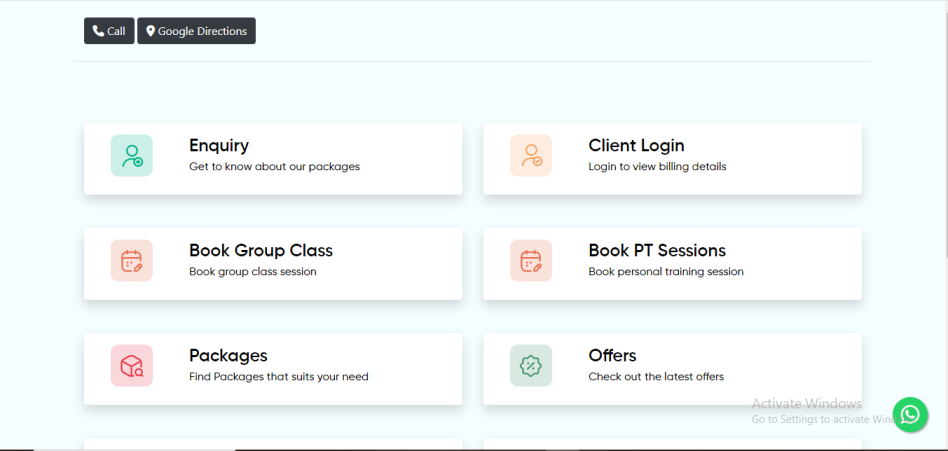The width and height of the screenshot is (948, 451).
Task: Select the Book Group Class heading
Action: pyautogui.click(x=261, y=250)
